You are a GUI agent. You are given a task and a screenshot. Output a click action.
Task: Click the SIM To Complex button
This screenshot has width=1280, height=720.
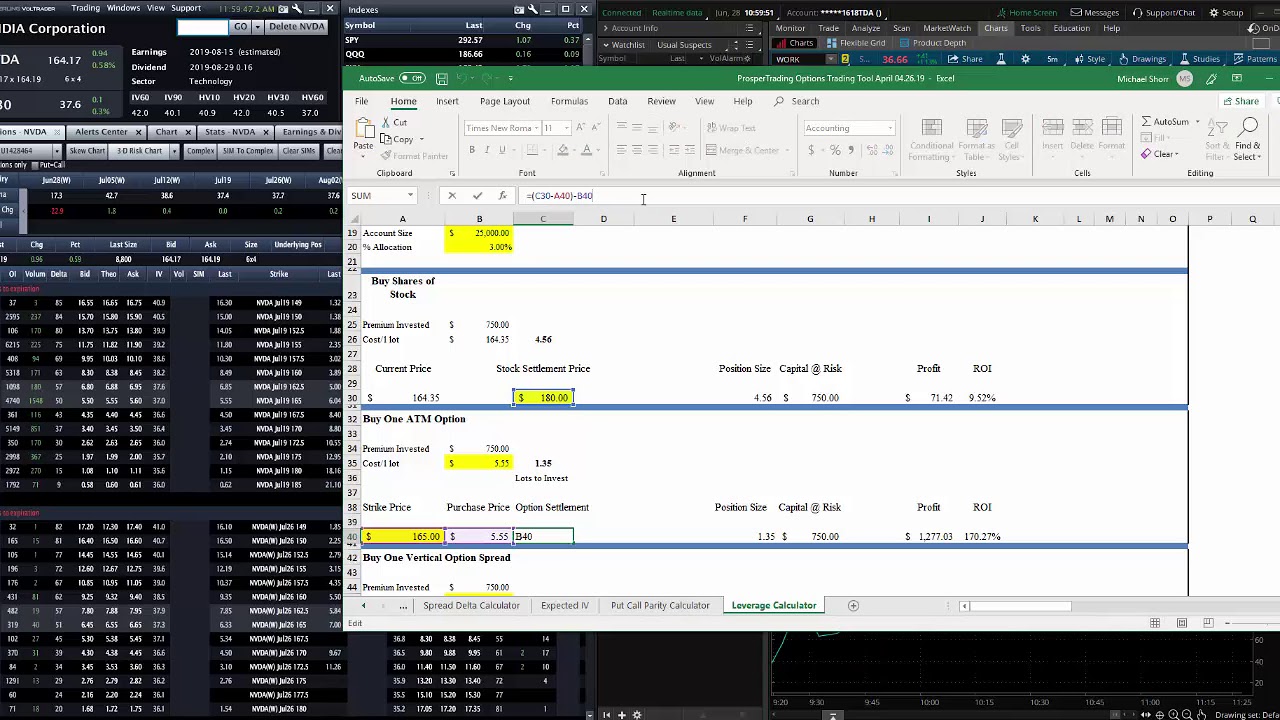tap(247, 151)
